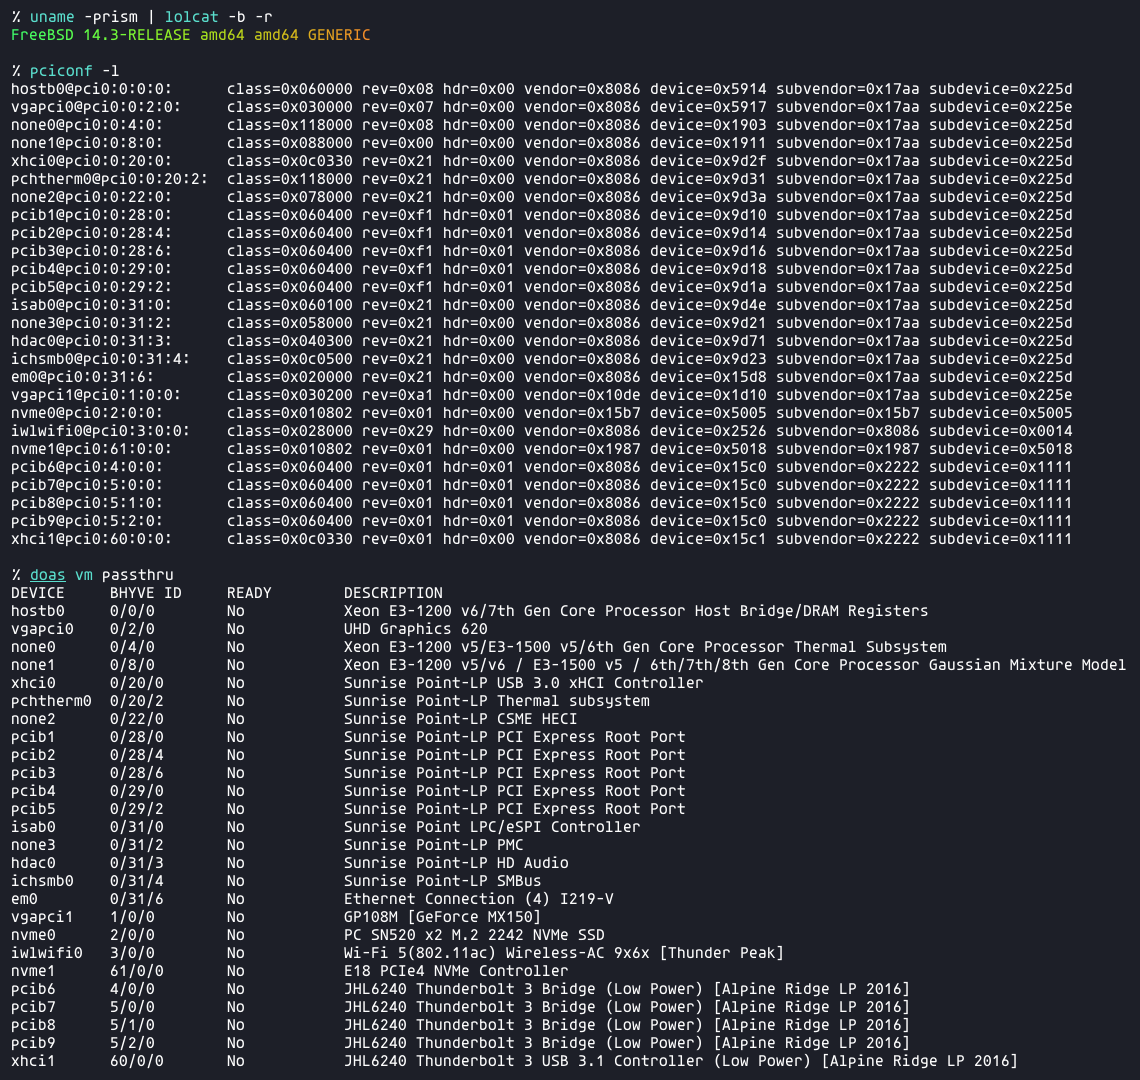Image resolution: width=1140 pixels, height=1080 pixels.
Task: Click the 'Ethernet Connection (4) I219-V' entry
Action: [478, 899]
